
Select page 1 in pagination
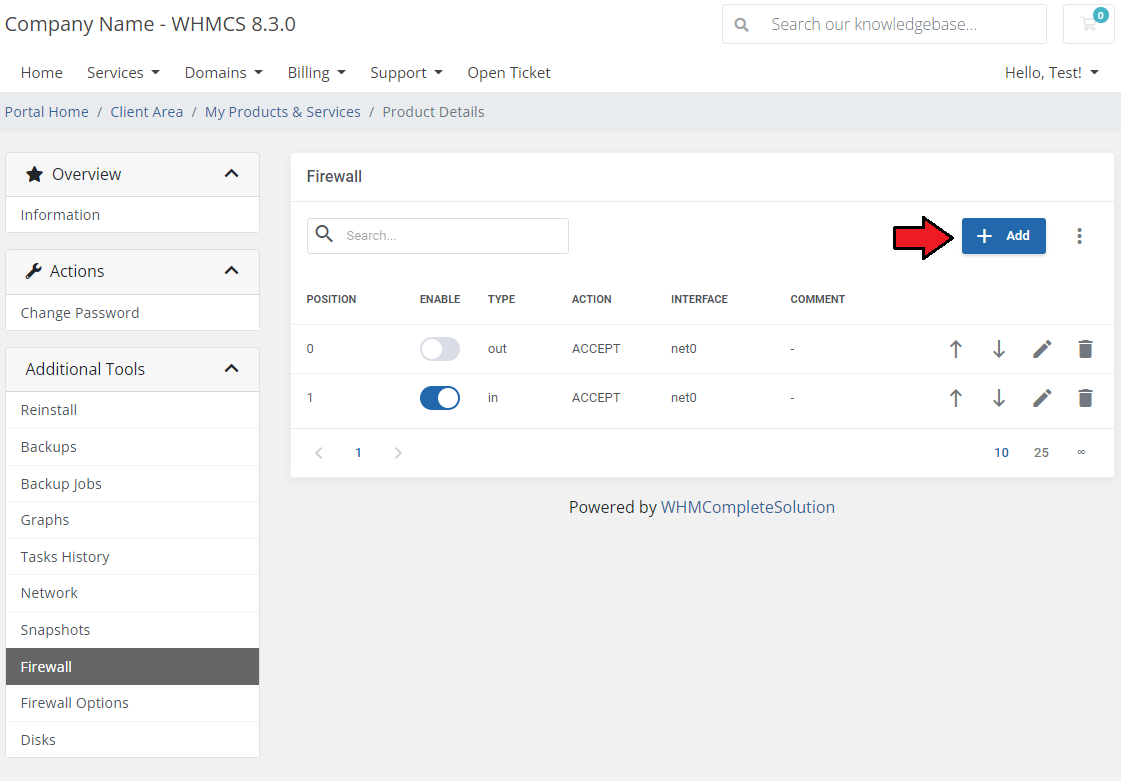[358, 453]
